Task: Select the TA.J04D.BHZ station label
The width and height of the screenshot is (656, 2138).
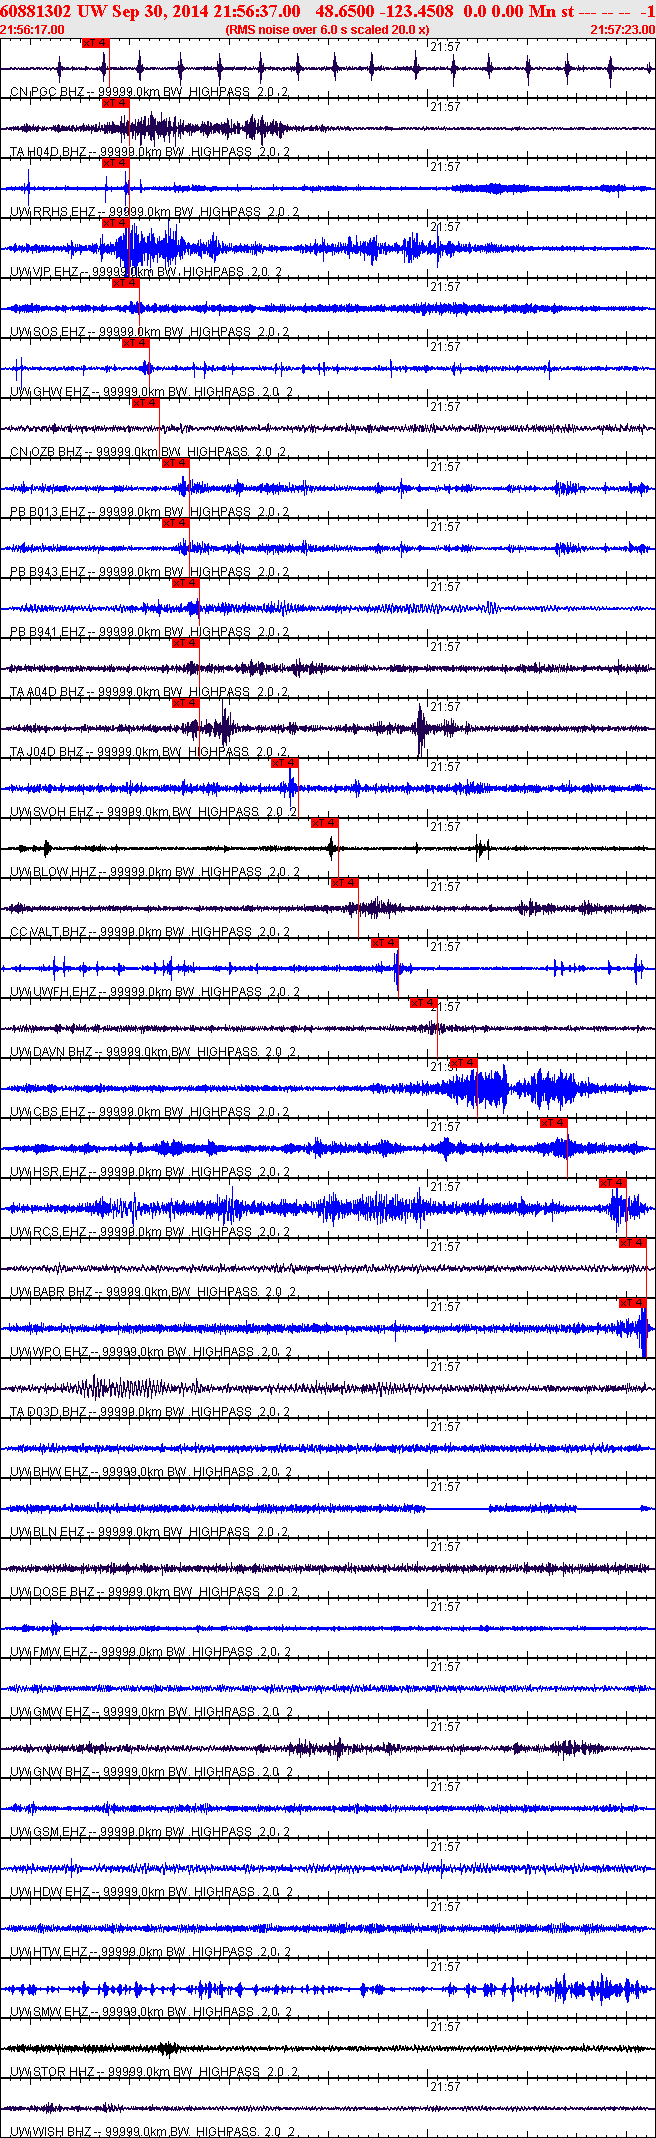Action: (150, 752)
